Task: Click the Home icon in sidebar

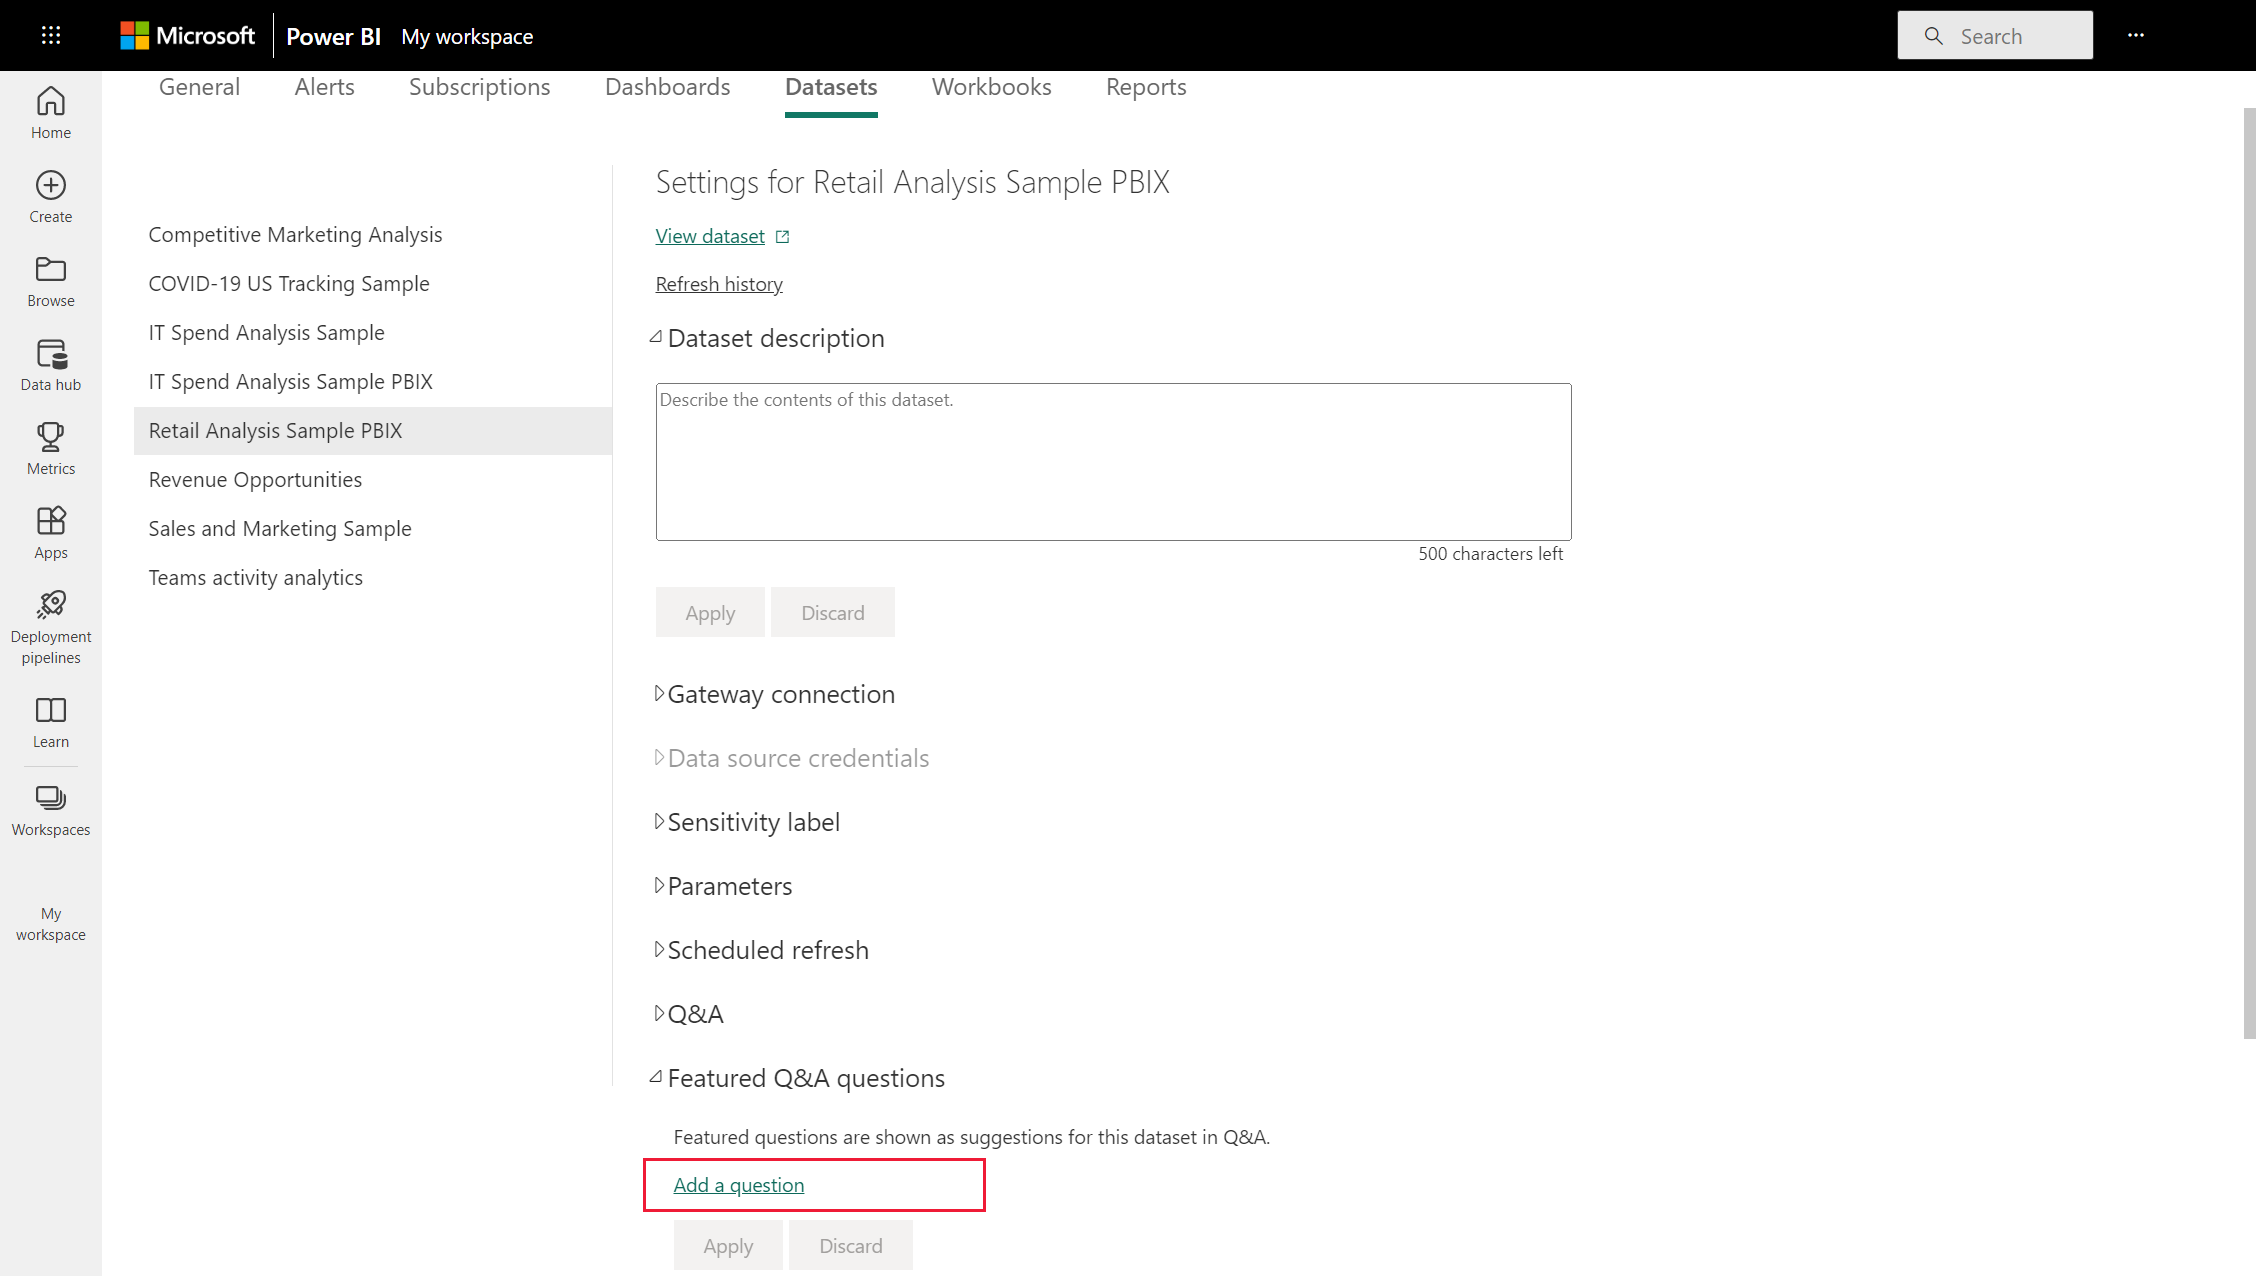Action: point(51,115)
